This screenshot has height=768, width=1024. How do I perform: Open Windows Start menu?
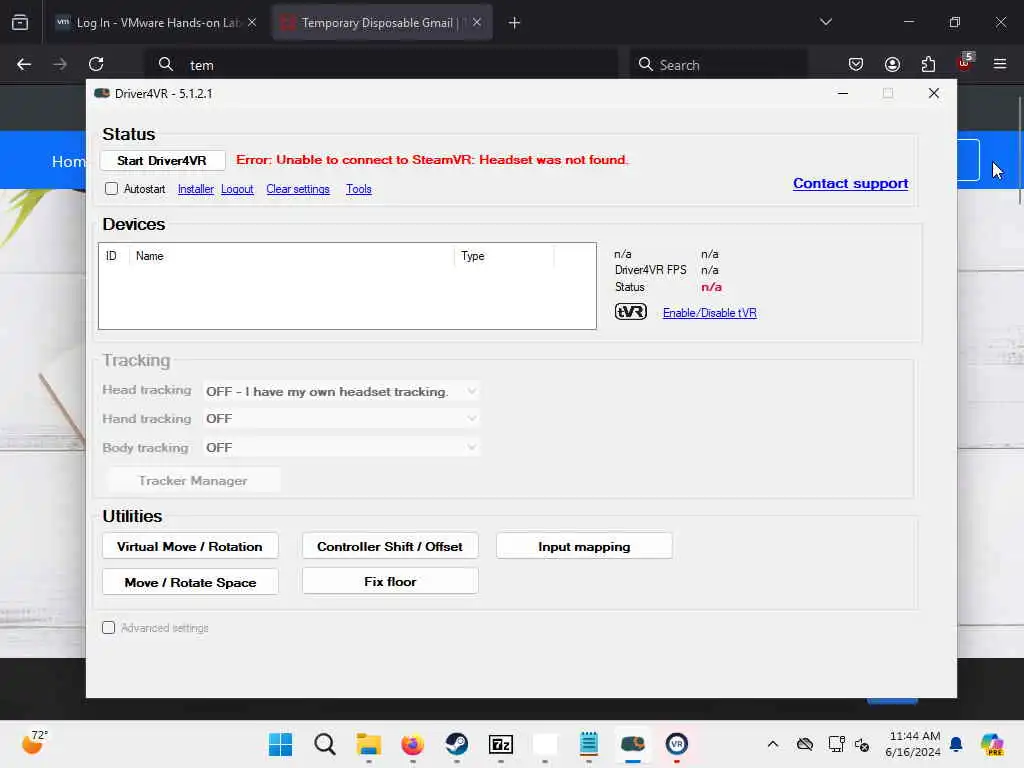(x=281, y=744)
